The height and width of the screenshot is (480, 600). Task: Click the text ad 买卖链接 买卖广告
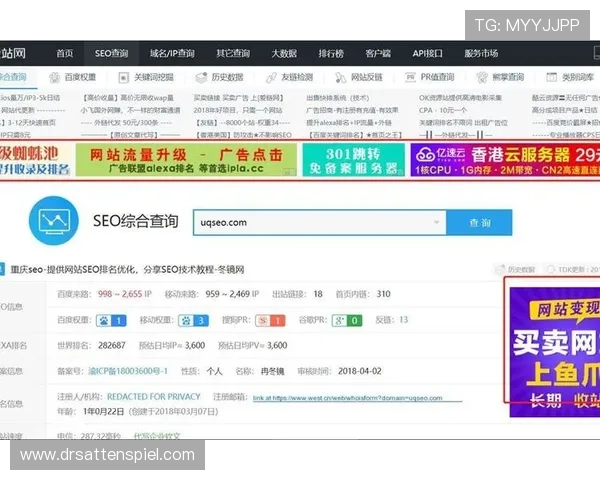pos(238,98)
